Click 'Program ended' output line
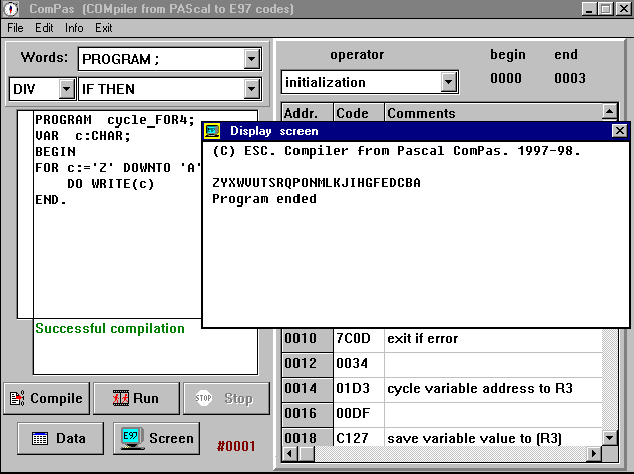This screenshot has width=634, height=474. (264, 199)
